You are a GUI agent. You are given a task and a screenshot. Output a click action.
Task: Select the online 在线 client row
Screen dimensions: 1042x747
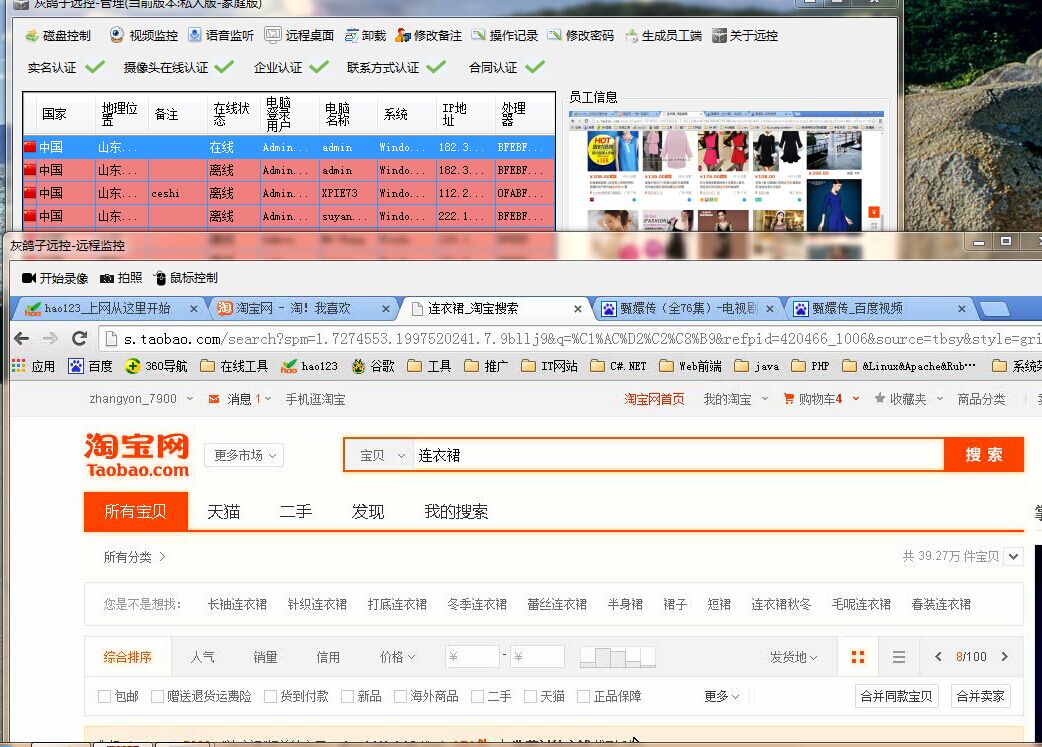coord(289,147)
